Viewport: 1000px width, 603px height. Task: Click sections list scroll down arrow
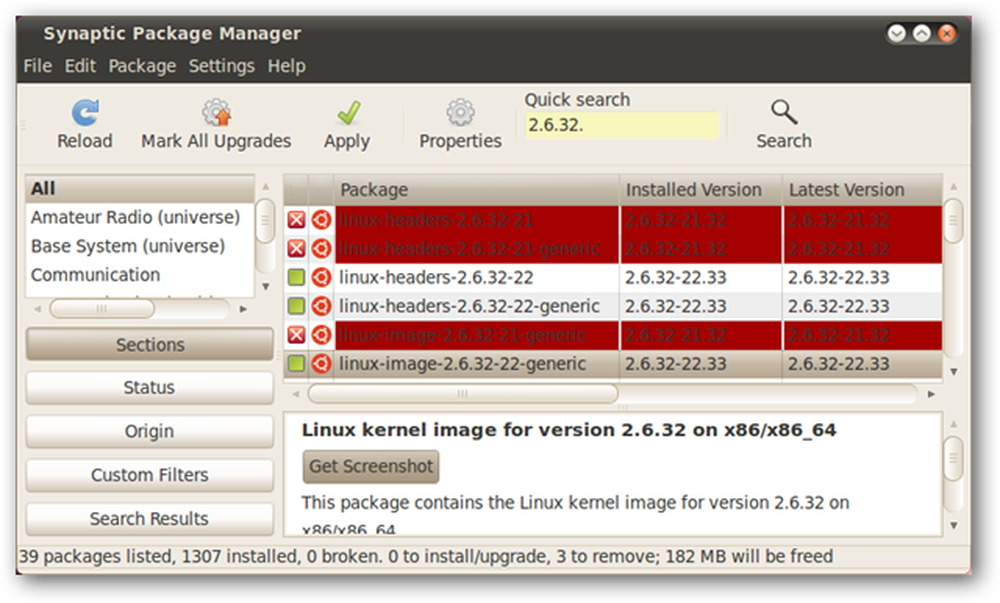coord(265,286)
